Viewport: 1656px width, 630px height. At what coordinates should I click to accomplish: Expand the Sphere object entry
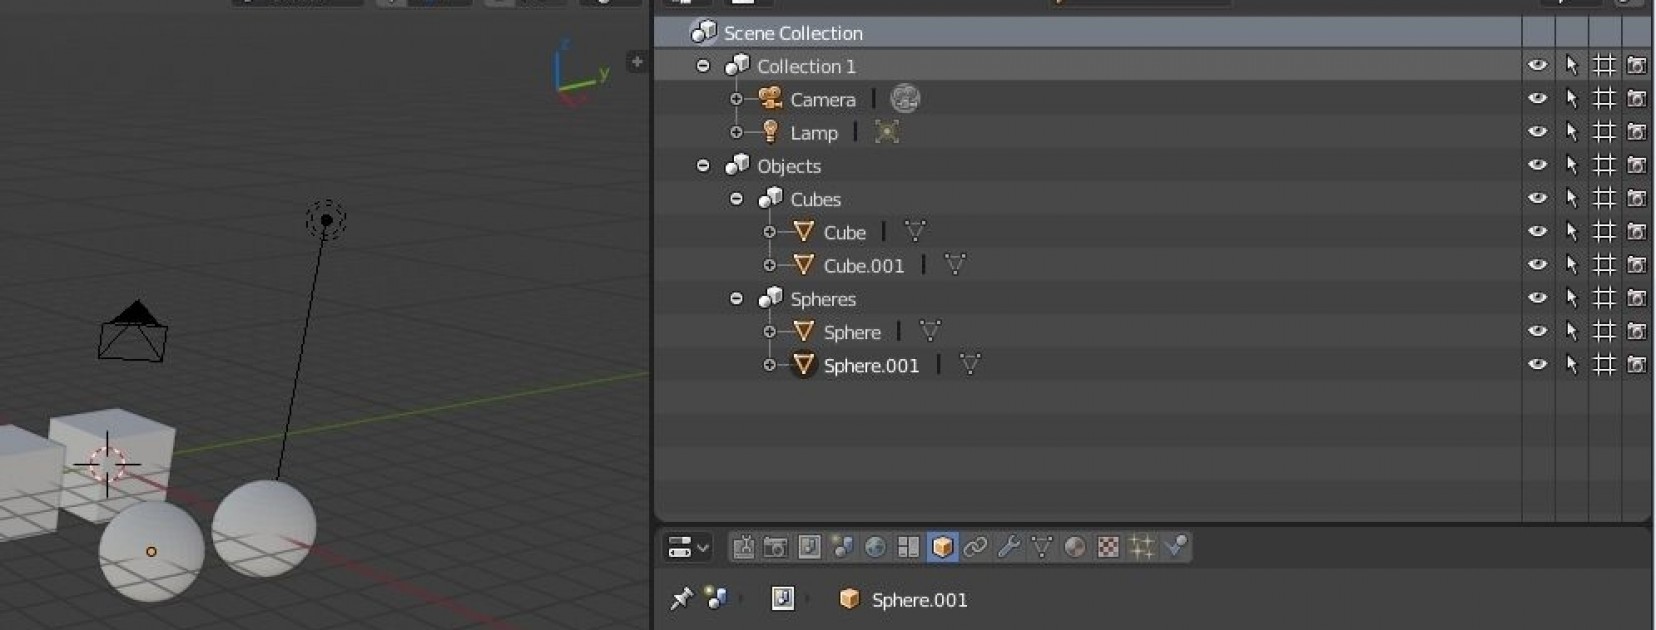pyautogui.click(x=769, y=332)
